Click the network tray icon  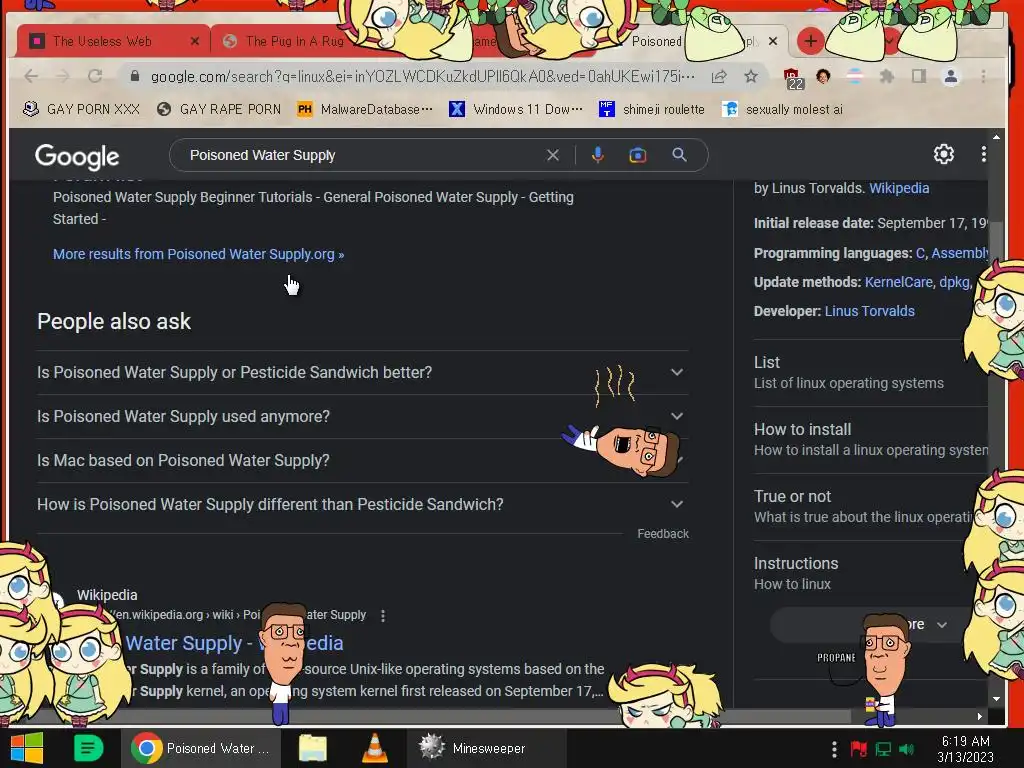pyautogui.click(x=883, y=749)
